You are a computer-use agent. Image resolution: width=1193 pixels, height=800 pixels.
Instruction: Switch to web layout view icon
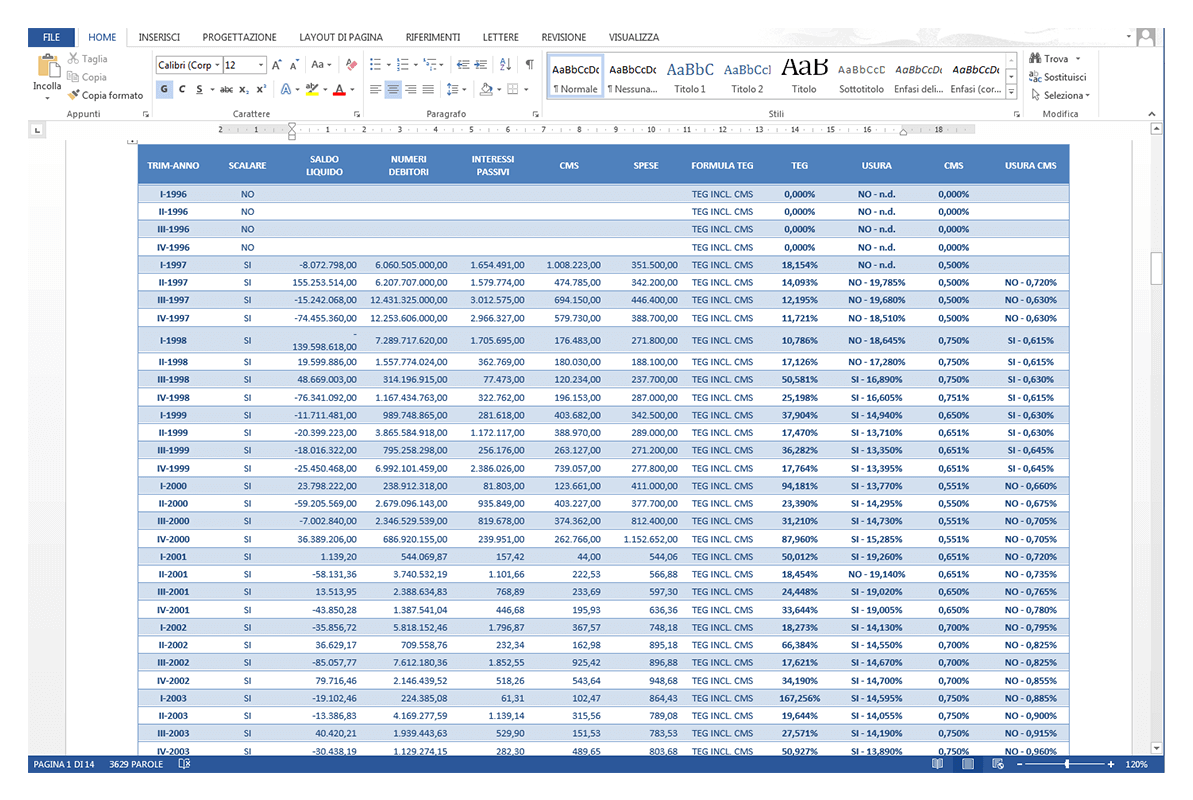(997, 764)
